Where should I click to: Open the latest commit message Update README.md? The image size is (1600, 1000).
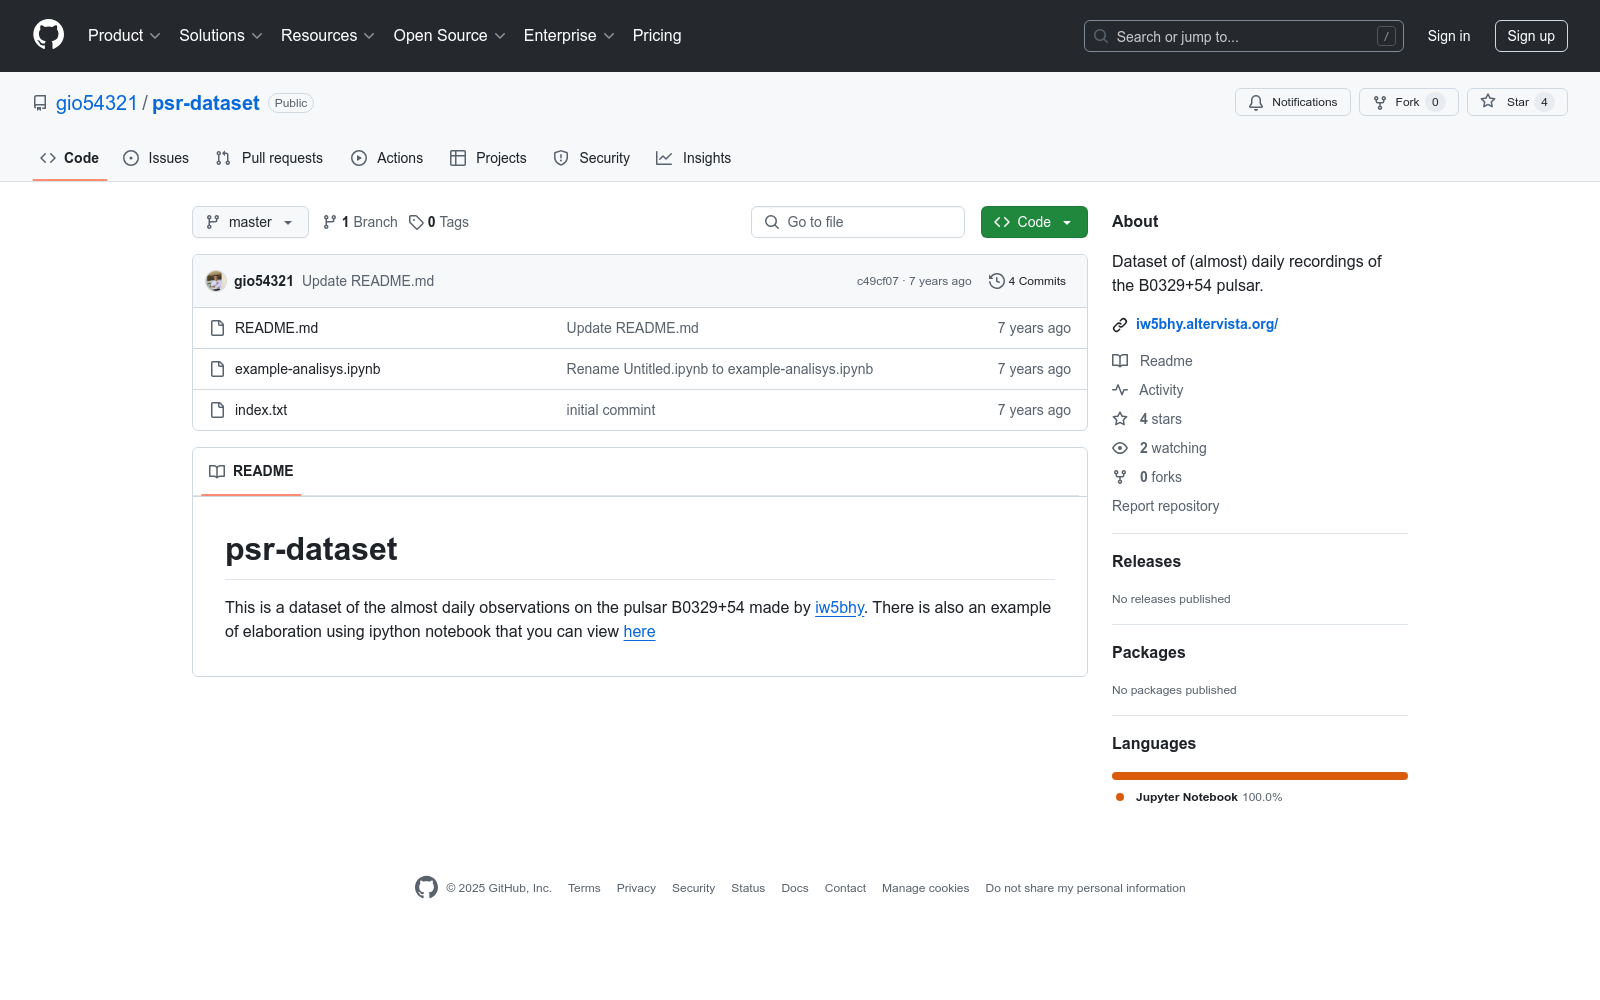coord(368,281)
